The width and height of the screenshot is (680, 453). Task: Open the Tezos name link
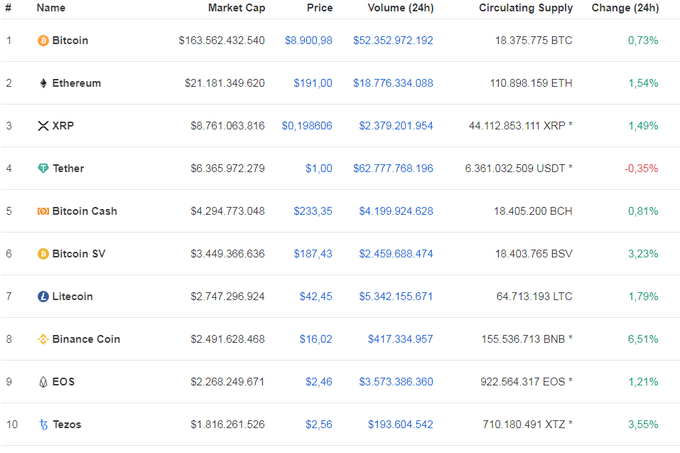click(67, 425)
